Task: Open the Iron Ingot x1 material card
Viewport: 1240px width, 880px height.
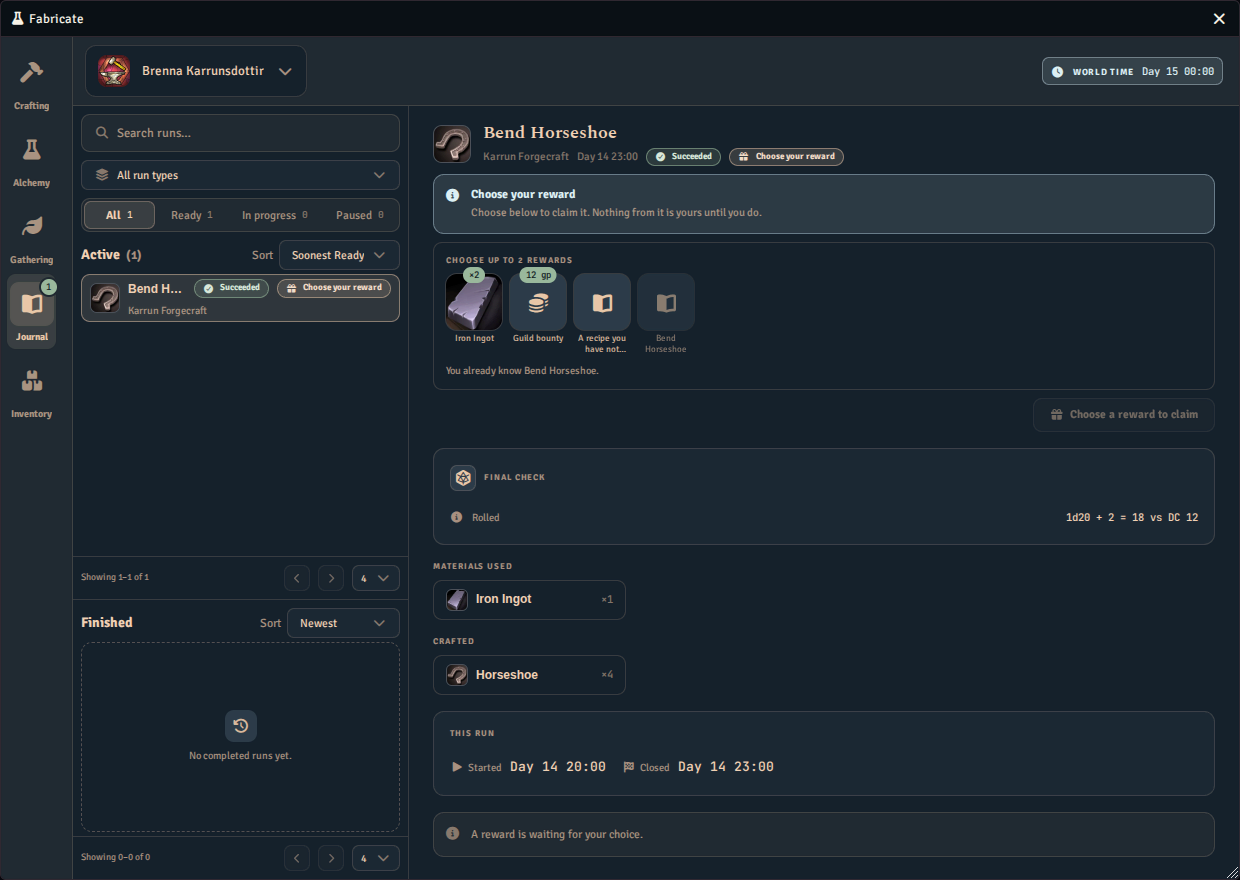Action: 529,600
